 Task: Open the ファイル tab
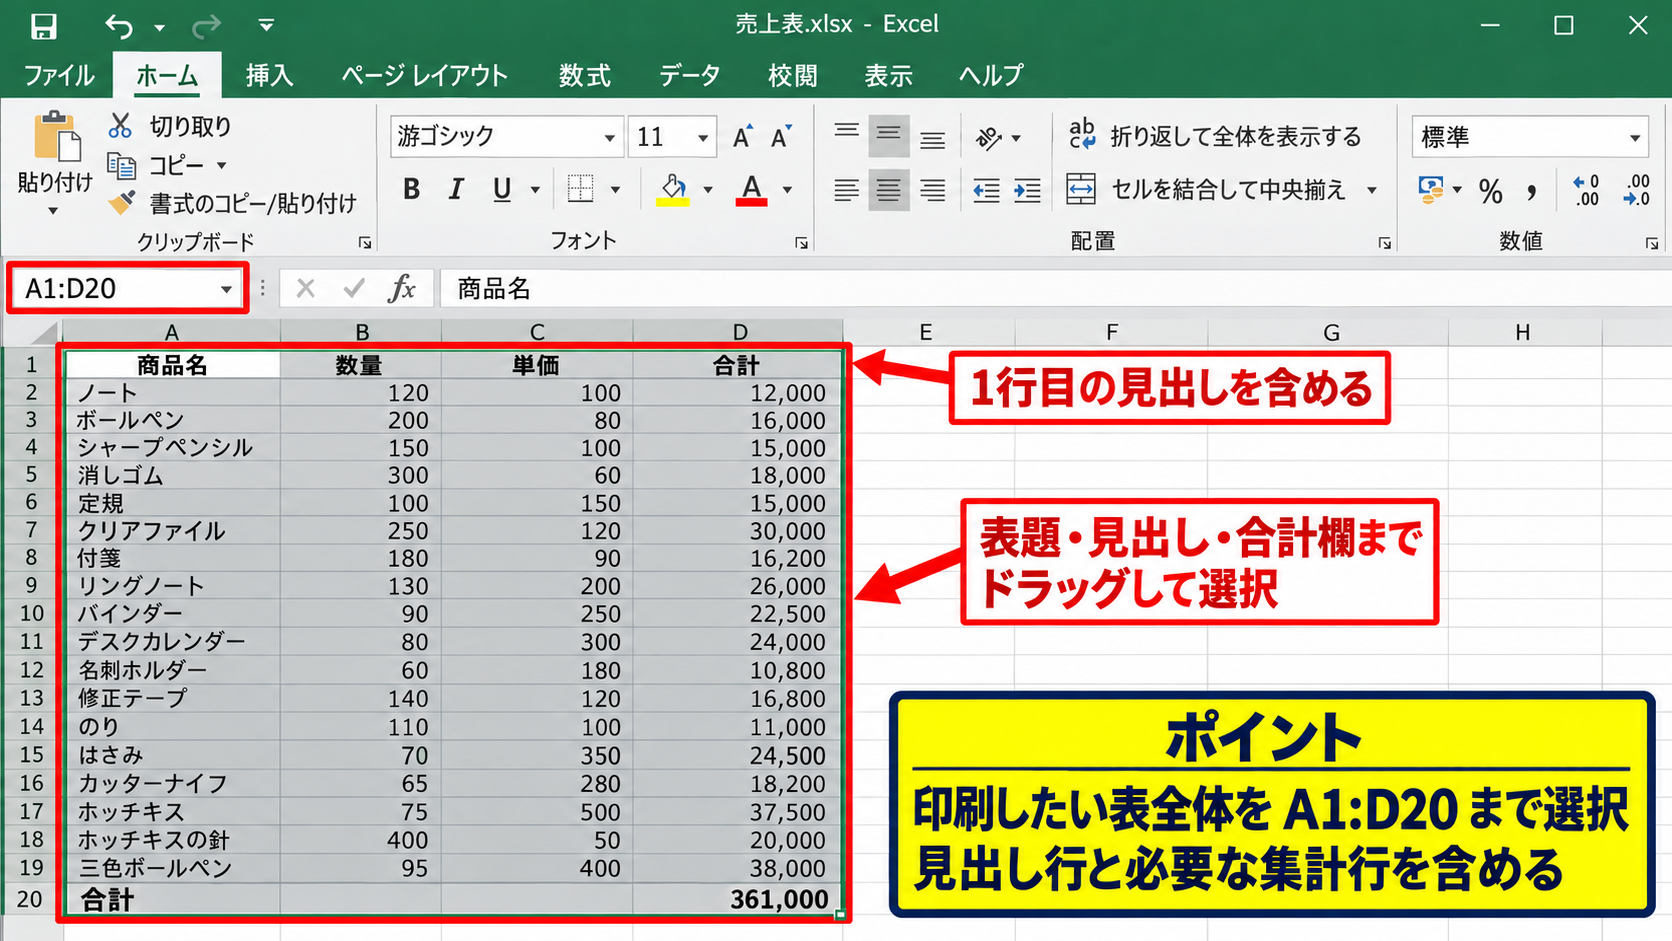[58, 75]
